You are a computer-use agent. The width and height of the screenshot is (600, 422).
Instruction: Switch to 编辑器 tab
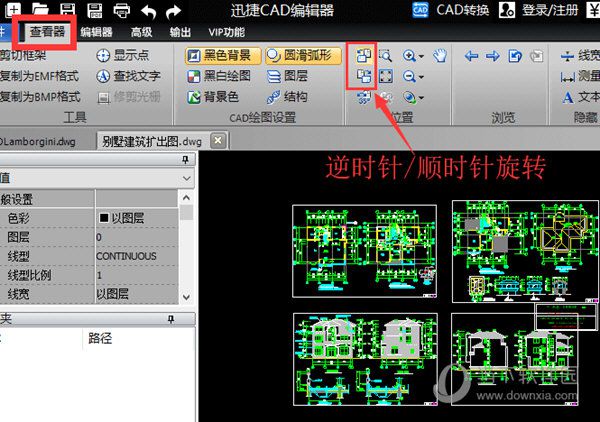pos(96,32)
